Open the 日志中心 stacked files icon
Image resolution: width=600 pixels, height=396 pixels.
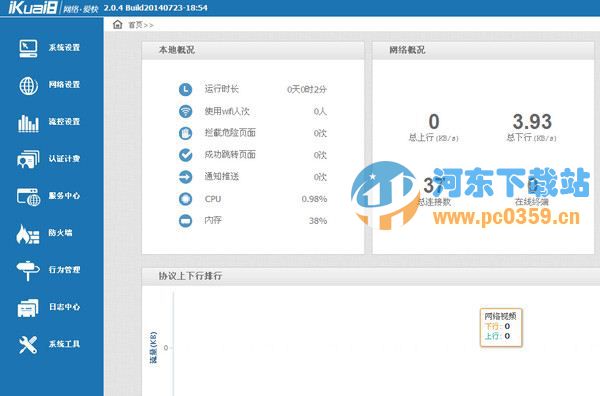(x=28, y=308)
